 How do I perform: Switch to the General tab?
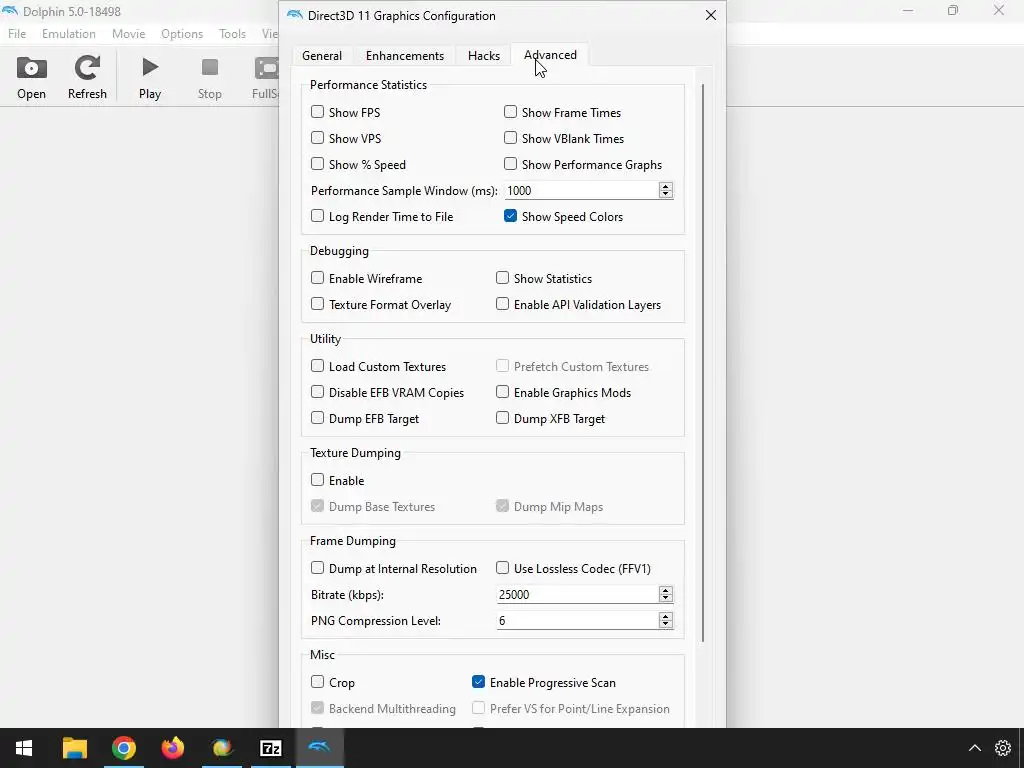pyautogui.click(x=322, y=56)
